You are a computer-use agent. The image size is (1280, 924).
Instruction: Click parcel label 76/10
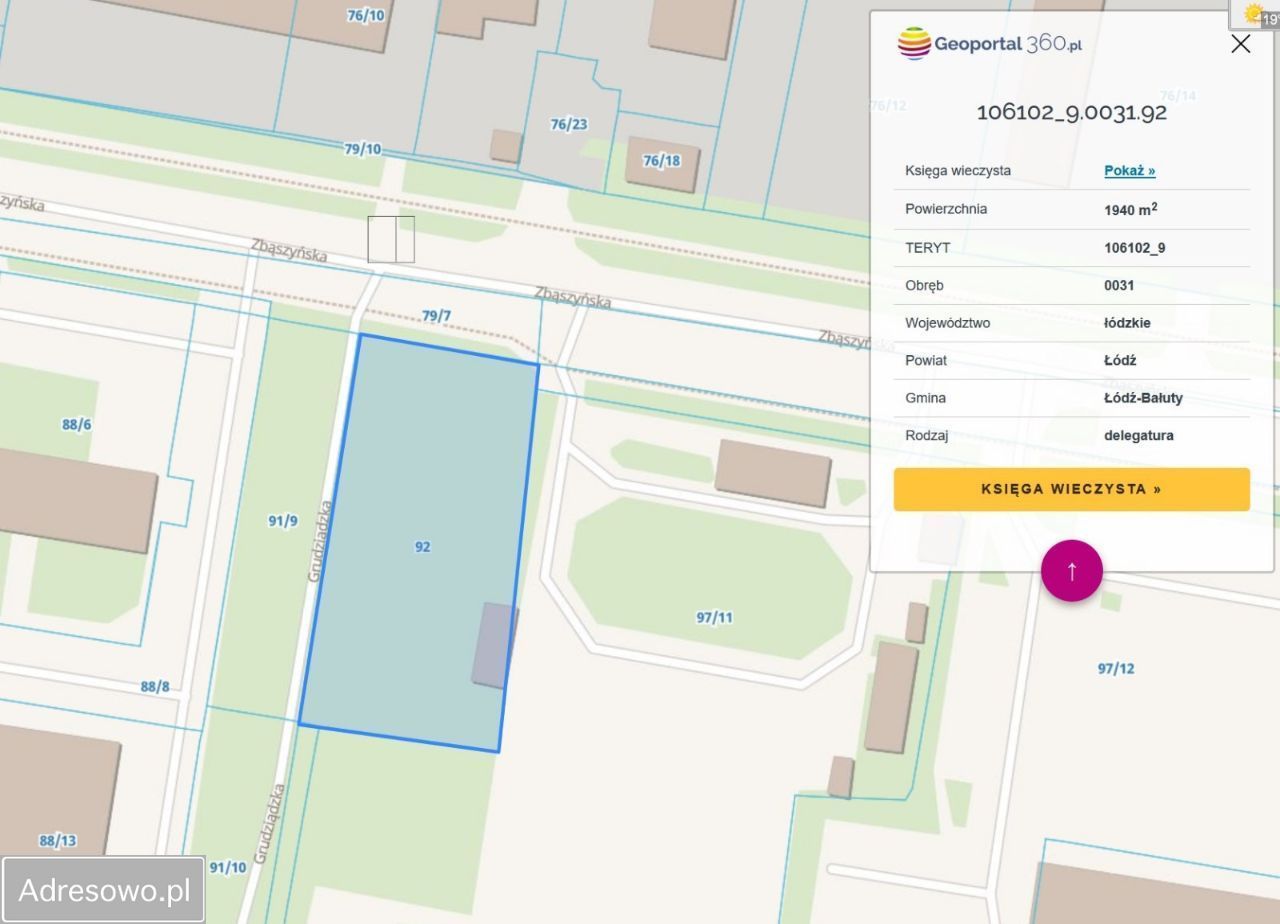[x=365, y=15]
